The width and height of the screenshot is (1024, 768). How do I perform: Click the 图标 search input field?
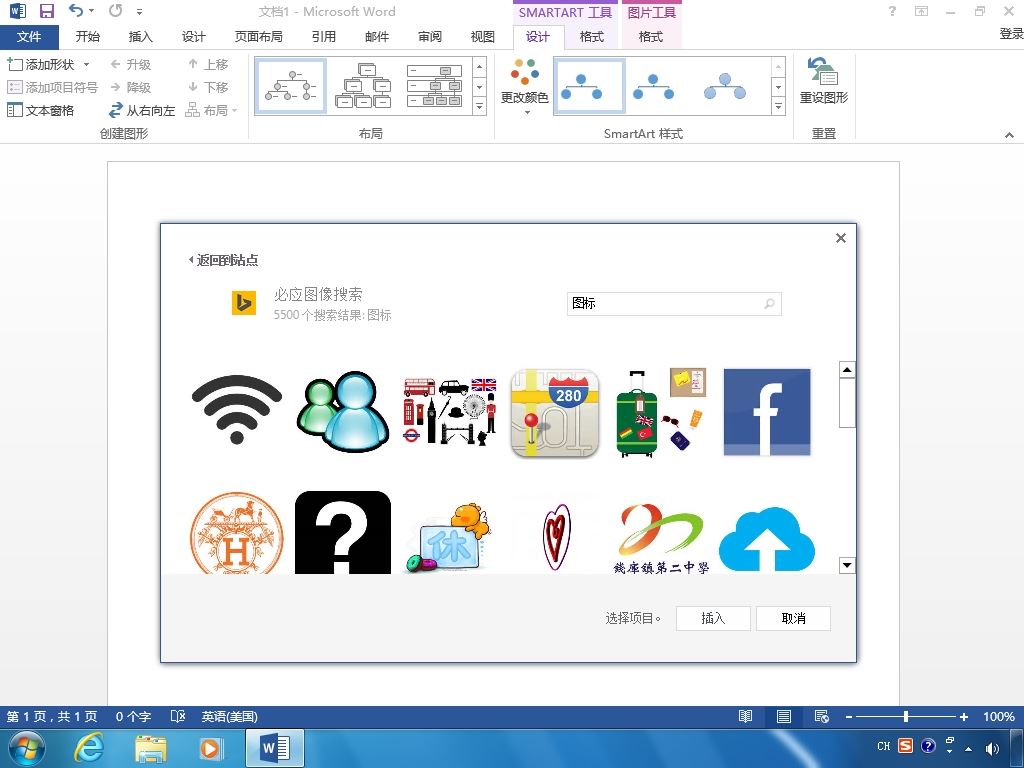point(674,304)
